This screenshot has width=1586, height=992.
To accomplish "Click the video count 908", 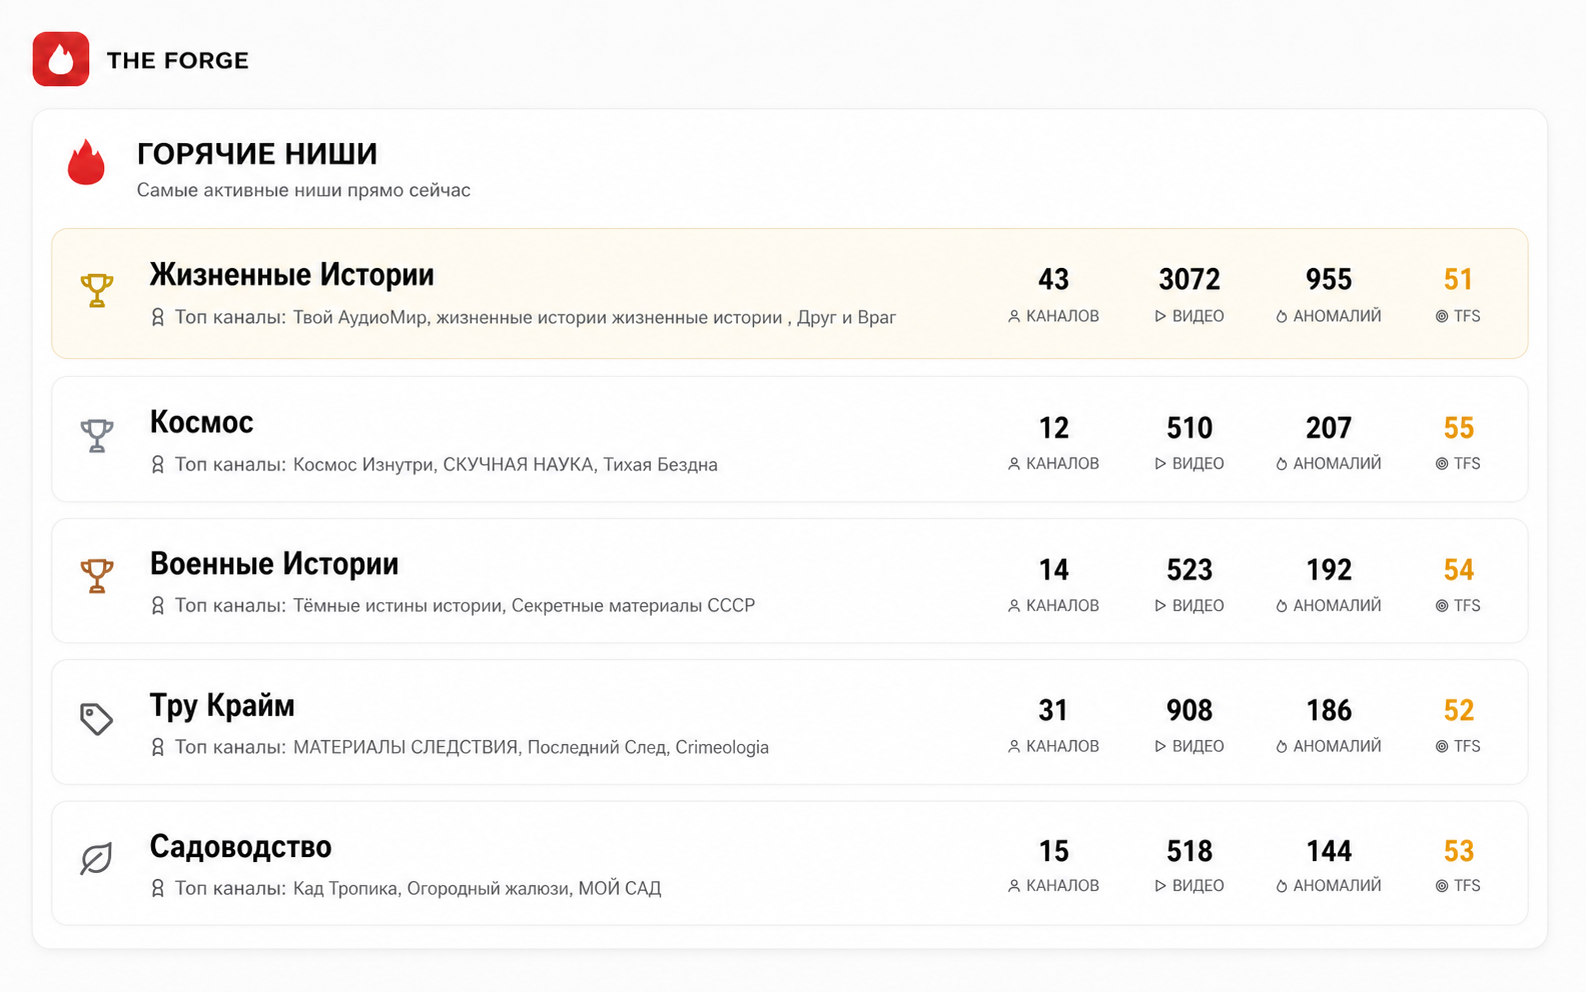I will click(x=1190, y=710).
